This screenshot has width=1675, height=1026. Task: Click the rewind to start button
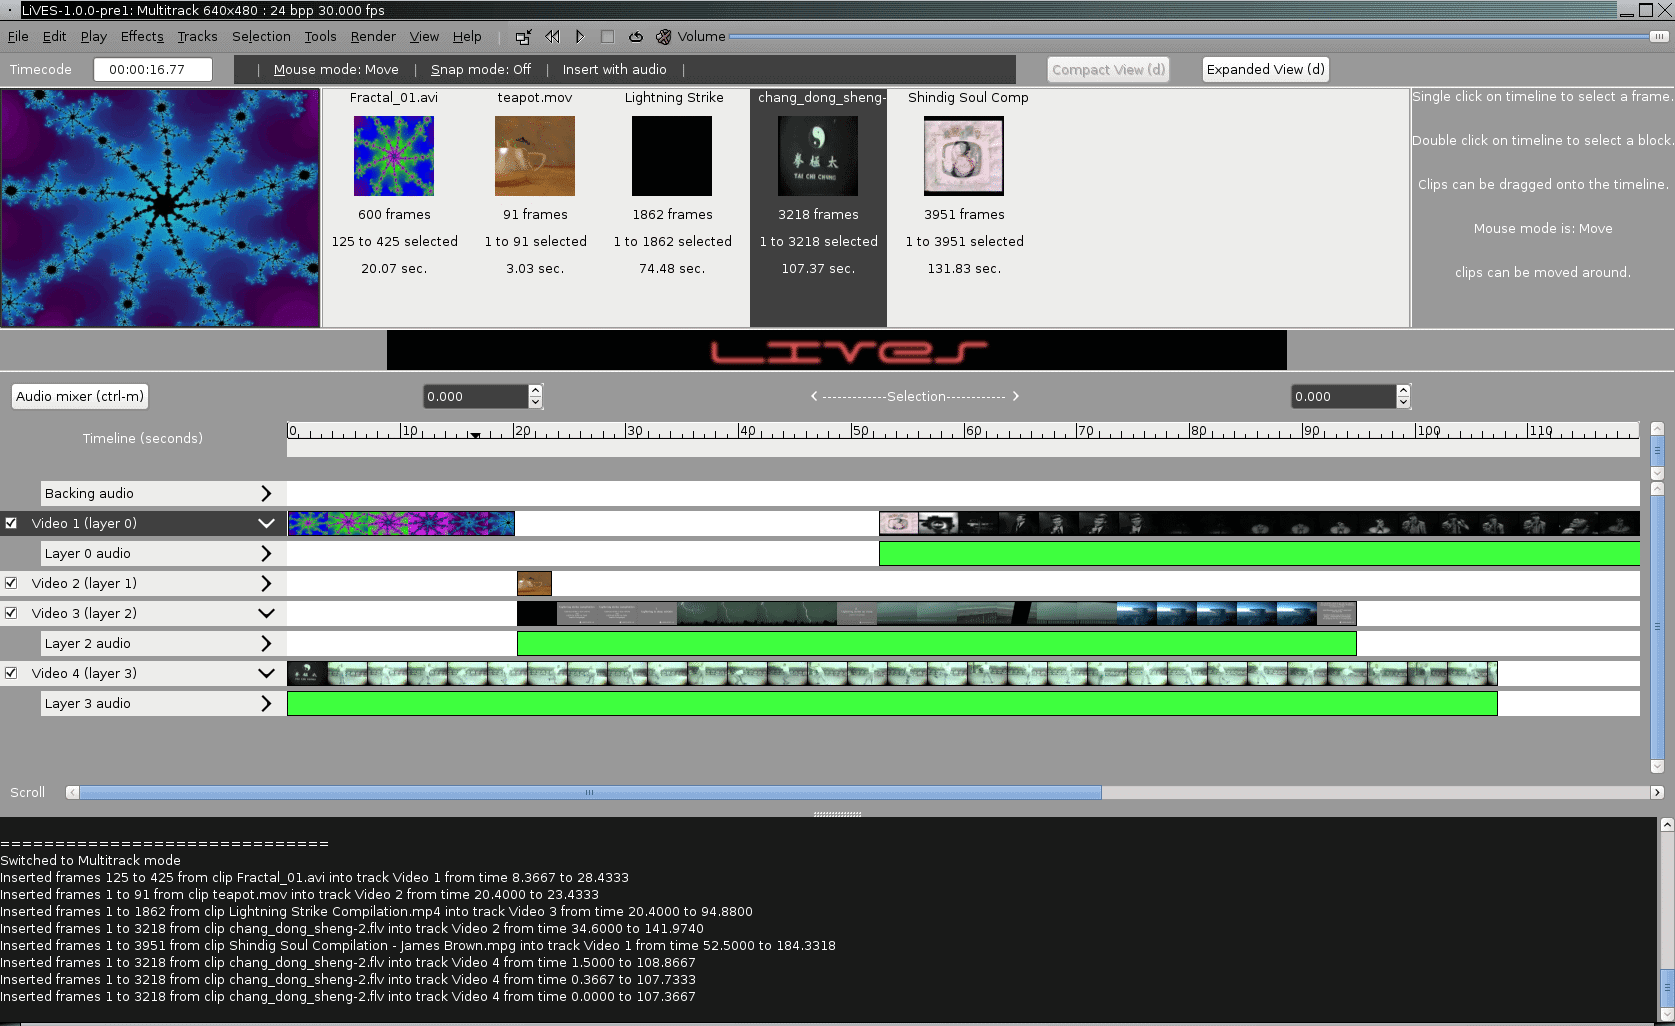552,37
